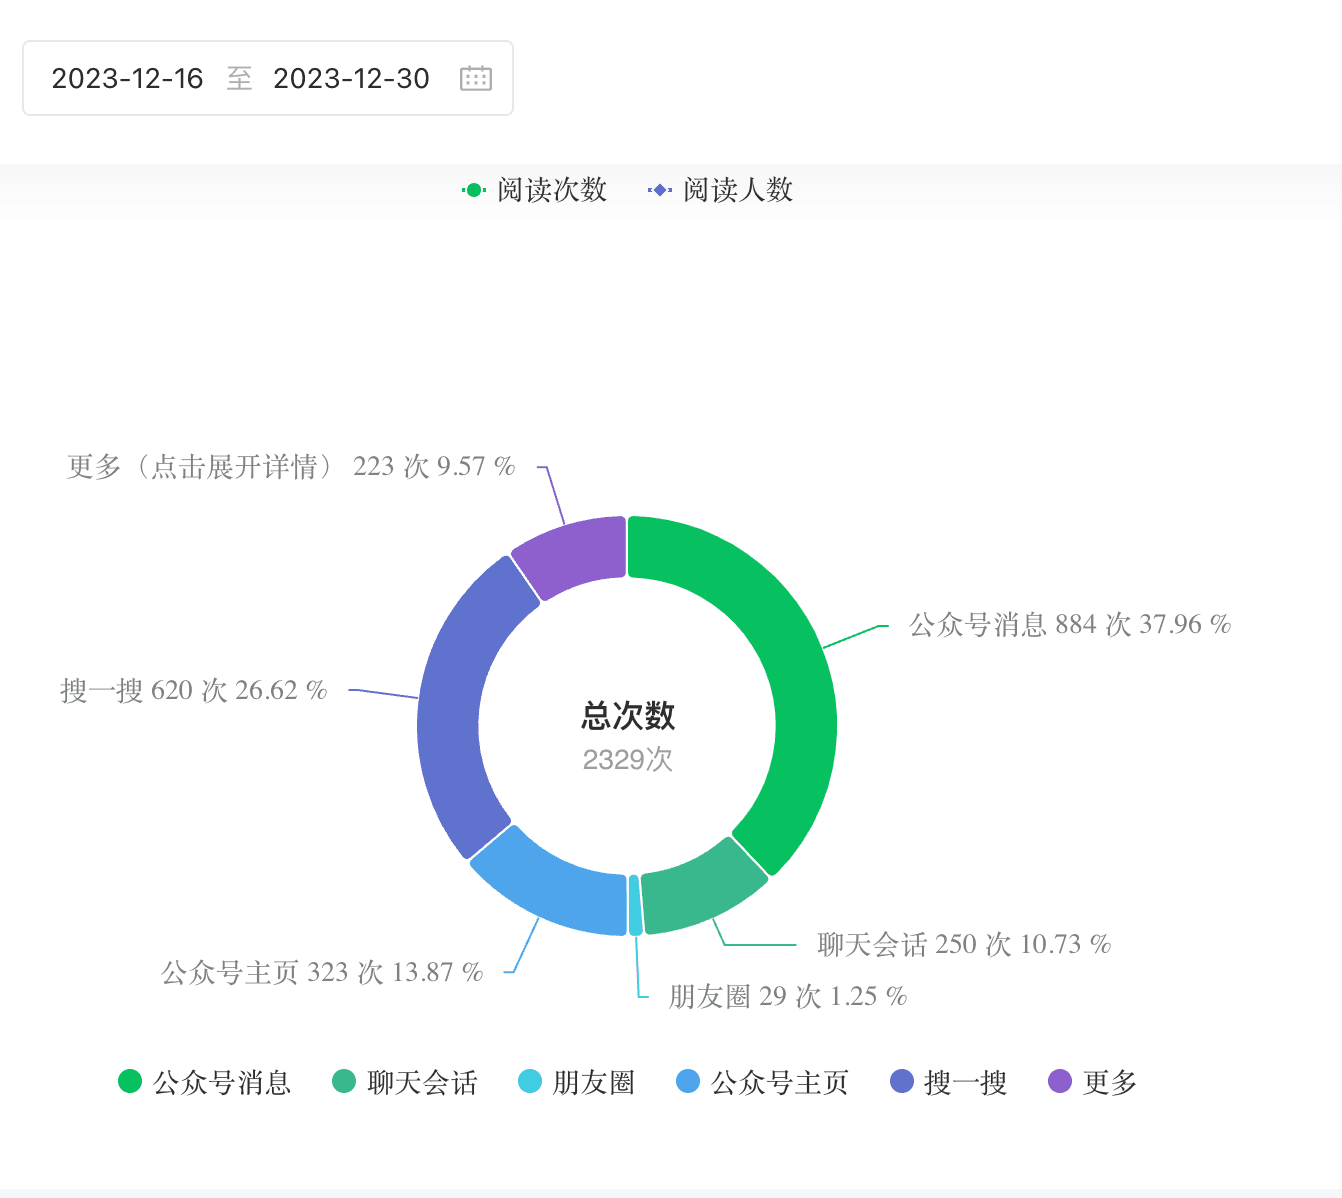Toggle 搜一搜 legend item
This screenshot has width=1342, height=1198.
click(948, 1082)
